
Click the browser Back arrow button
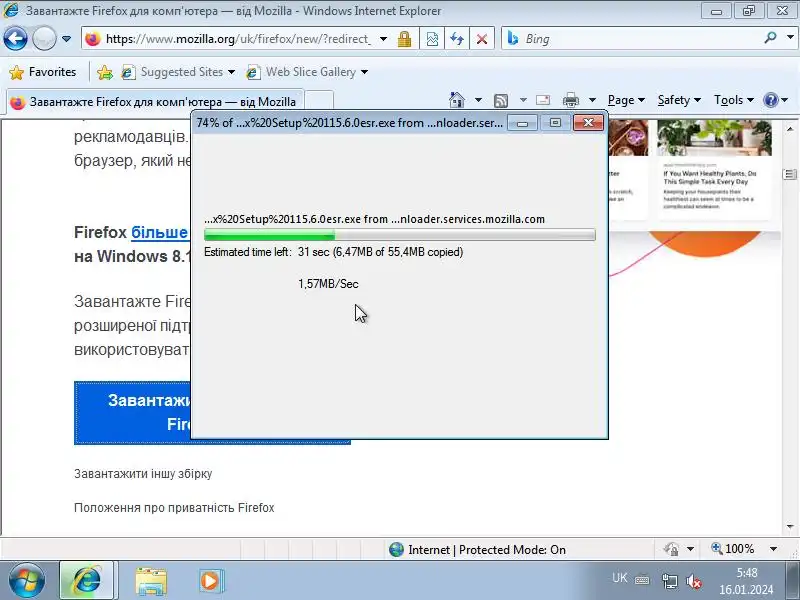pyautogui.click(x=15, y=38)
